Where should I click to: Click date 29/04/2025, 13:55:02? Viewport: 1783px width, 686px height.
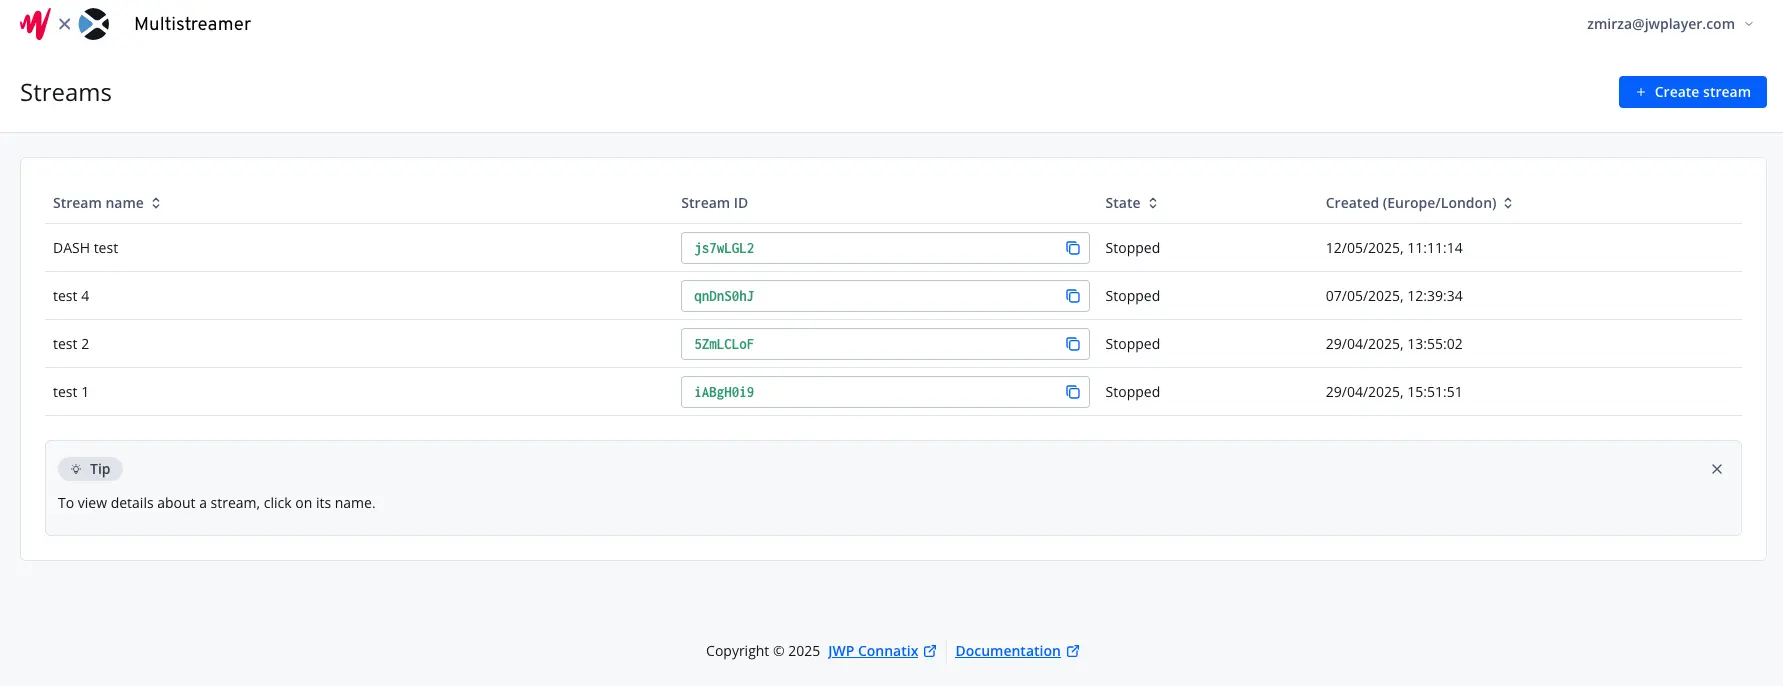pos(1394,344)
